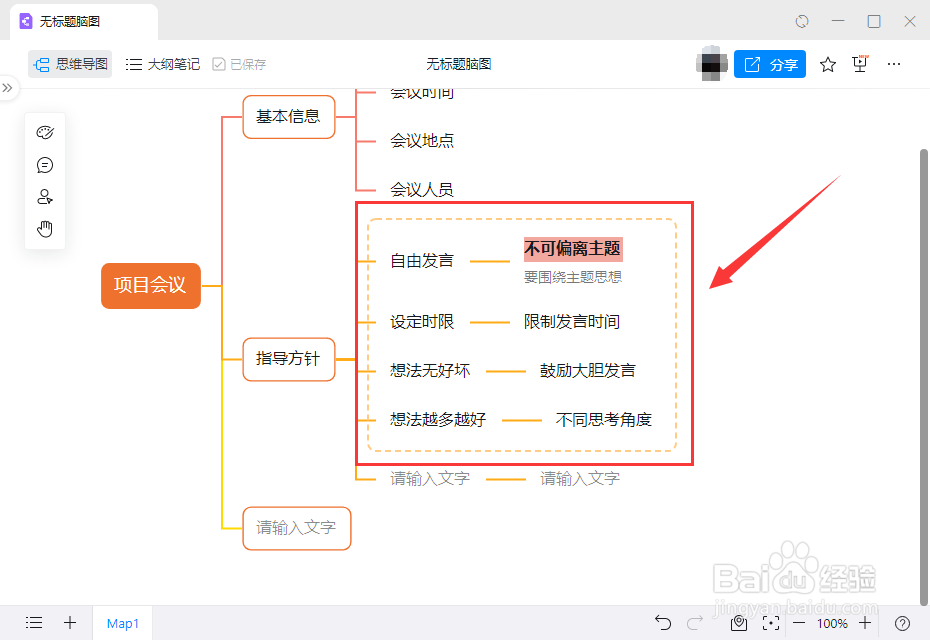Open the fit-to-screen view icon
Image resolution: width=930 pixels, height=640 pixels.
tap(771, 623)
